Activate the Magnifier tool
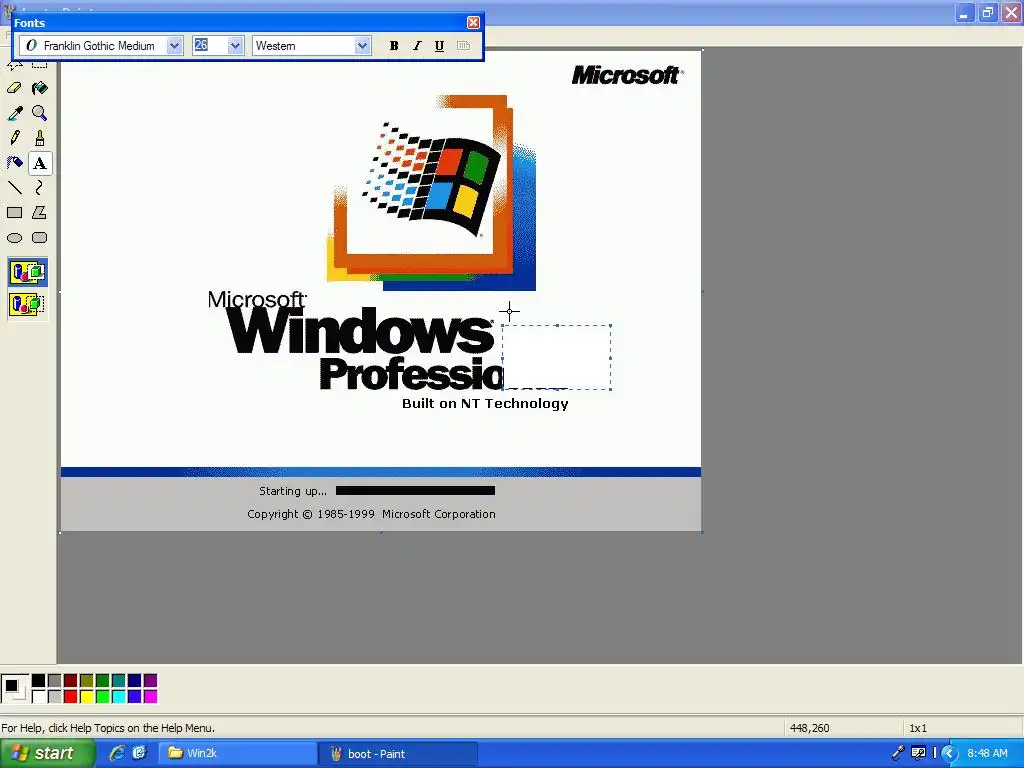The width and height of the screenshot is (1024, 768). click(x=39, y=113)
